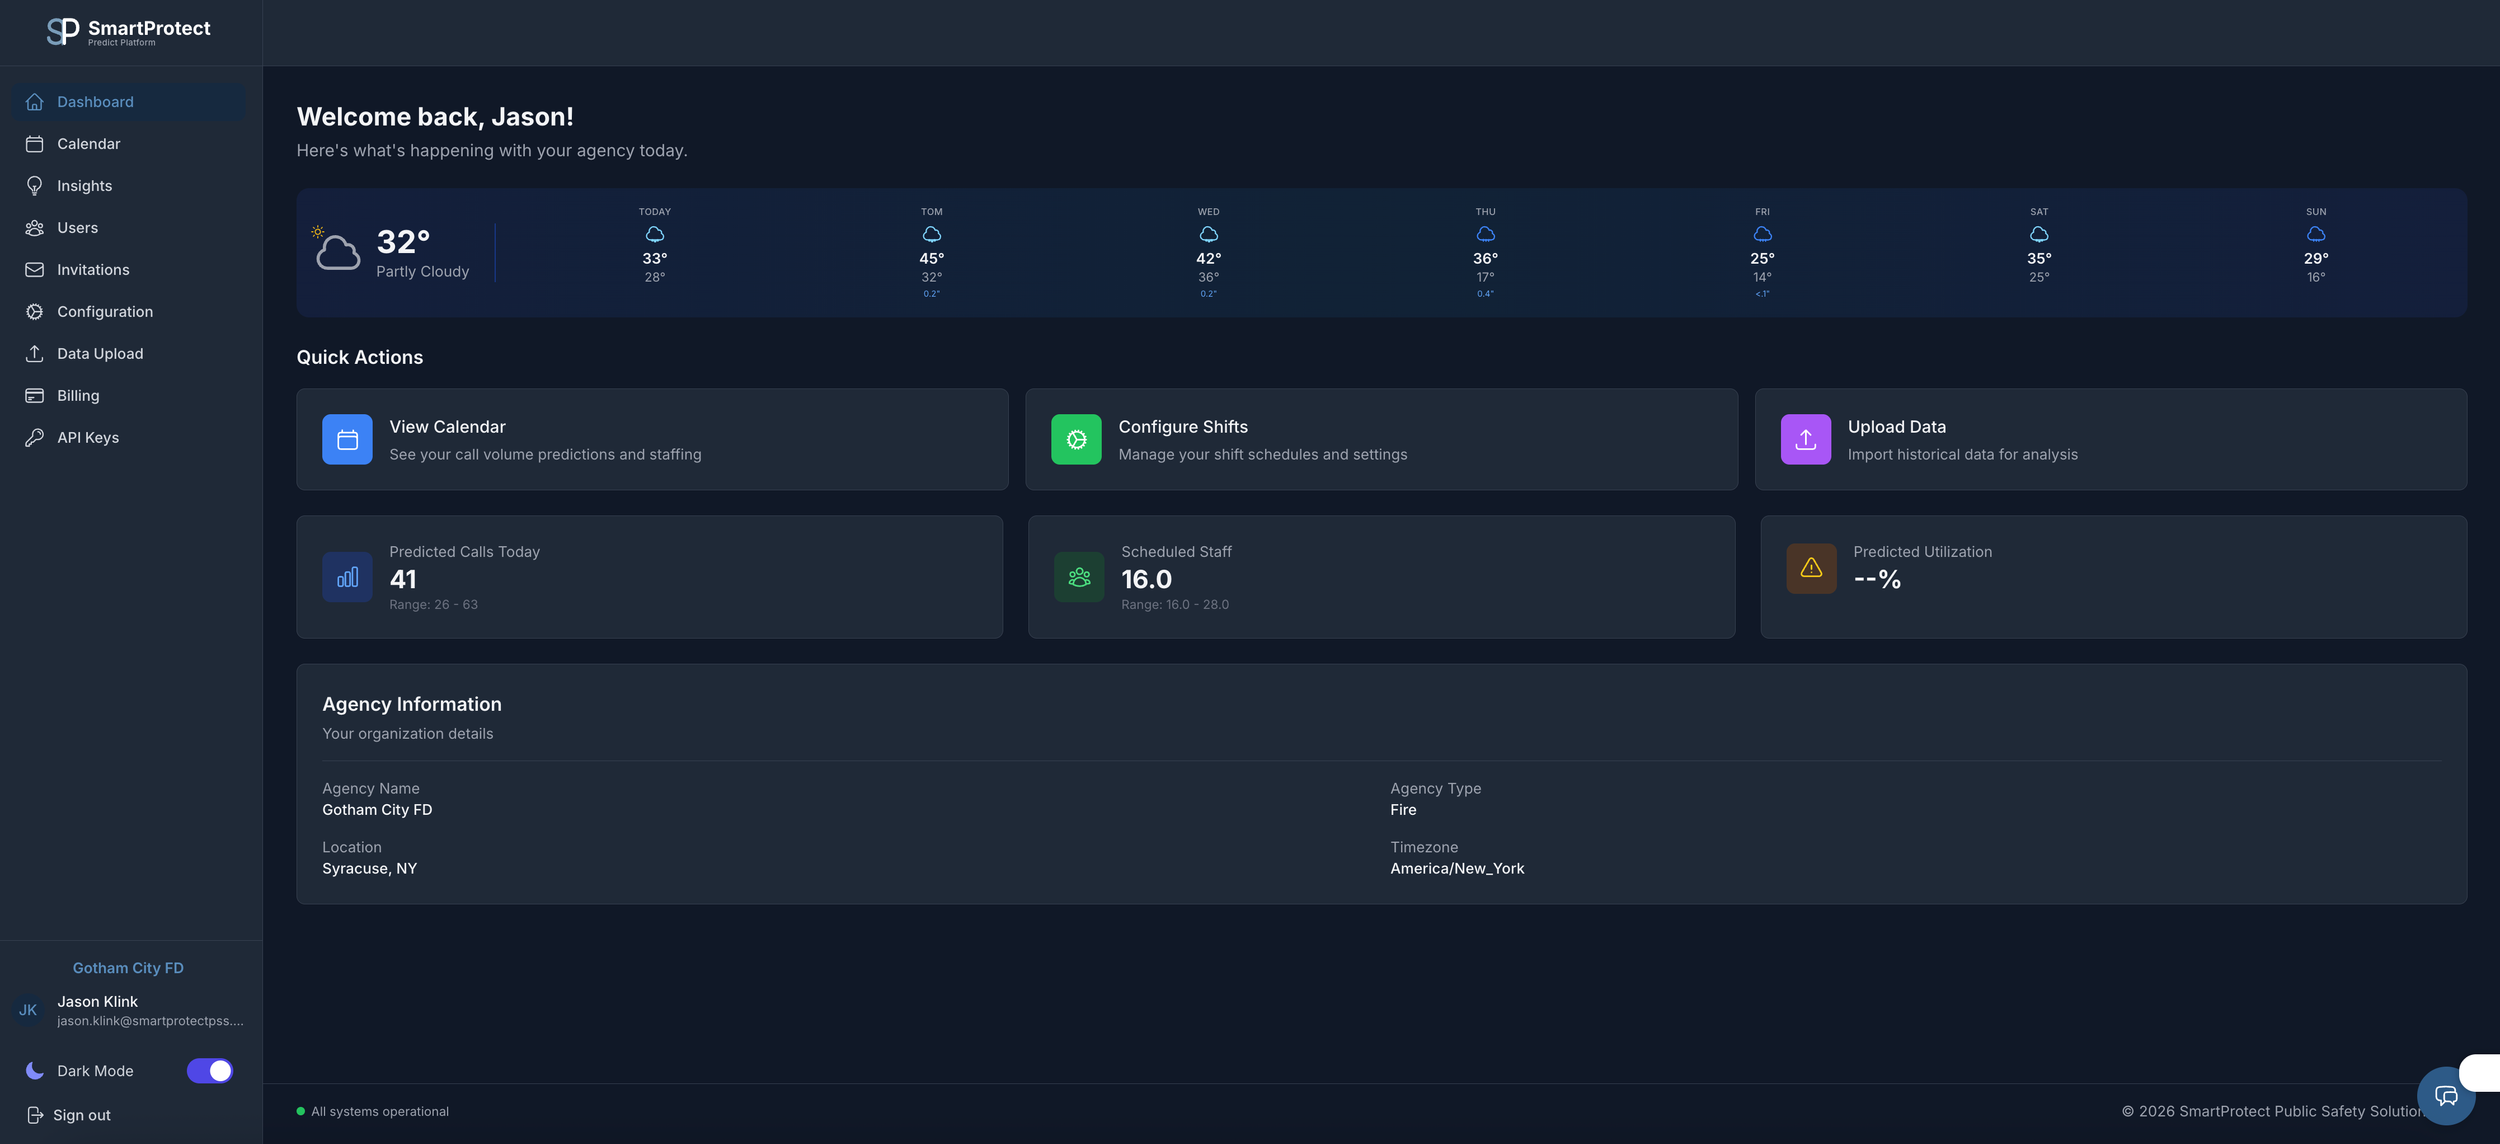The image size is (2500, 1144).
Task: Select the Users icon in the sidebar
Action: tap(35, 227)
